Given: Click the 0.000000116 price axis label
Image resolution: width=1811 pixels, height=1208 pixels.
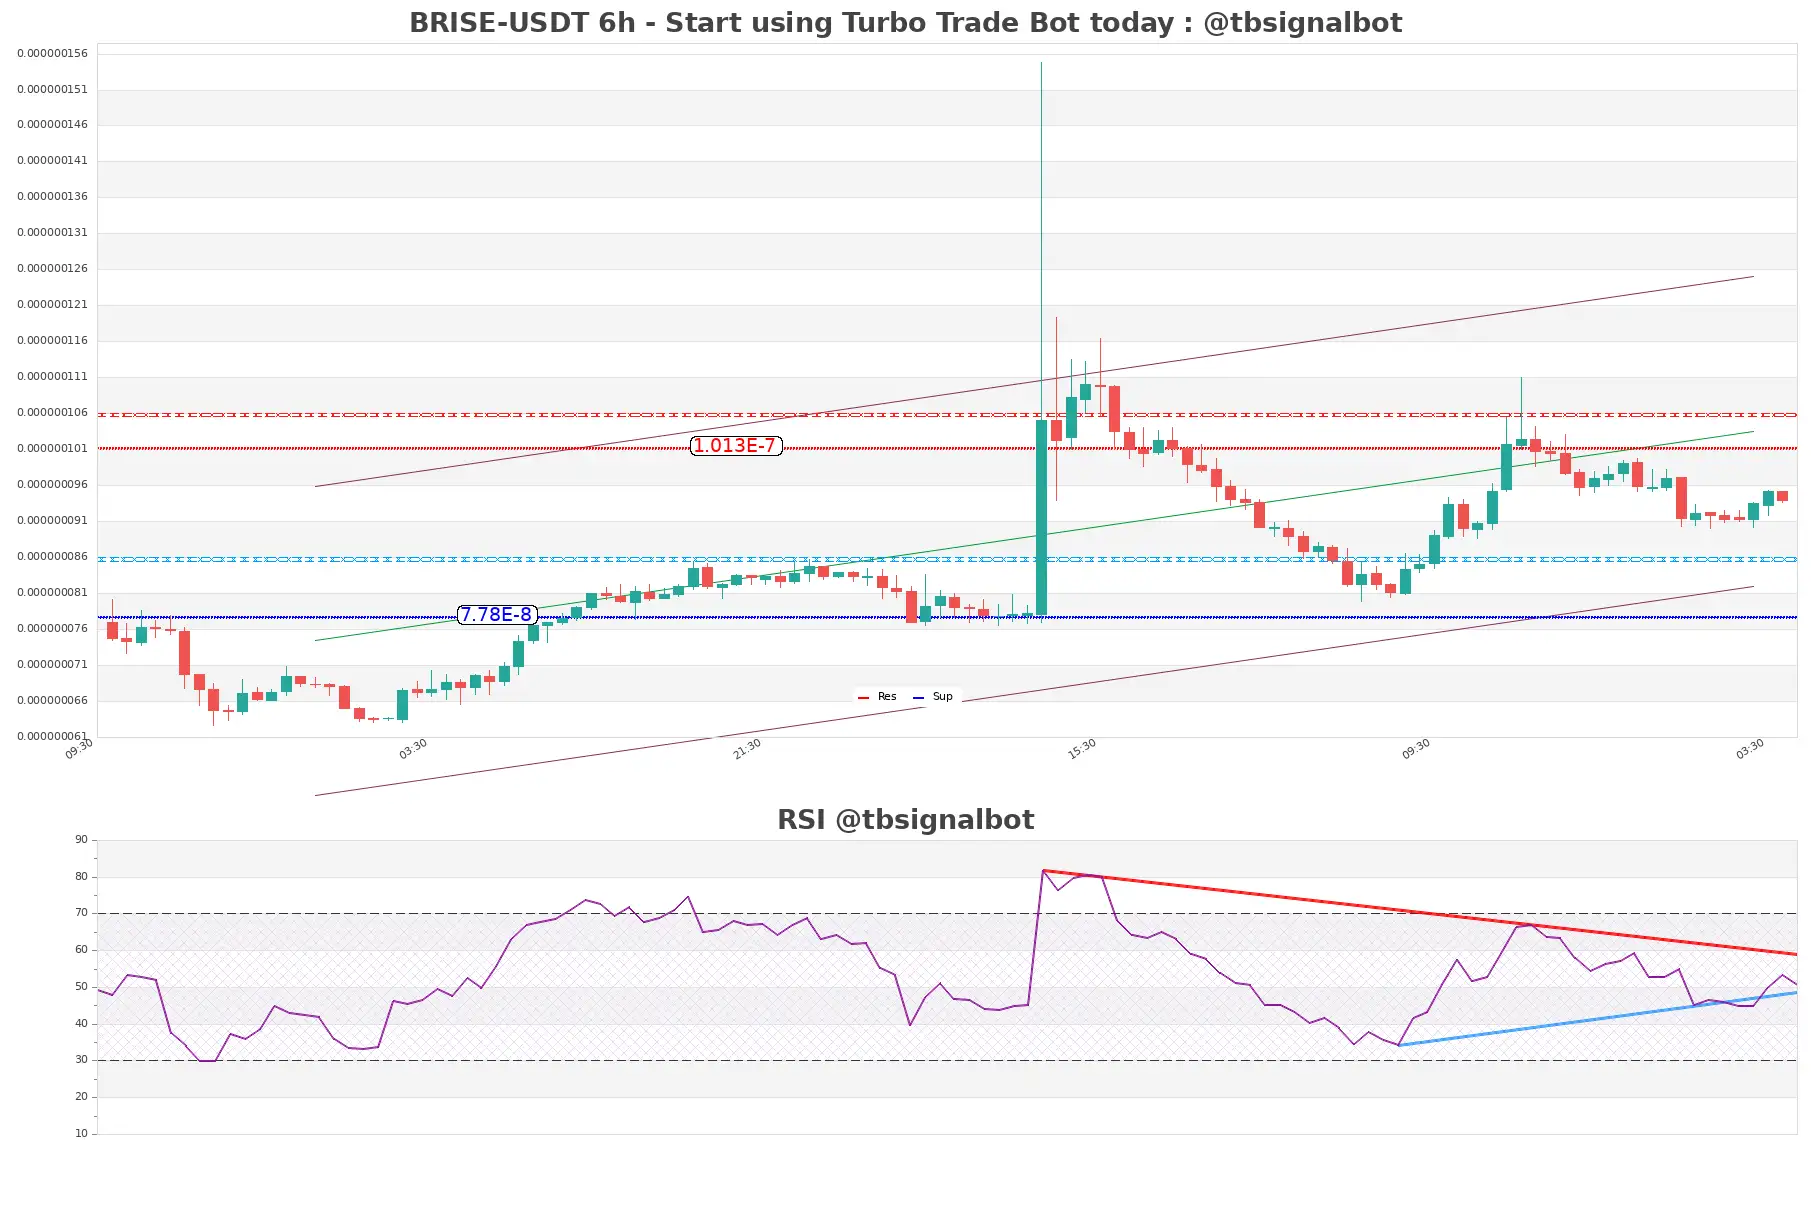Looking at the screenshot, I should pos(52,341).
